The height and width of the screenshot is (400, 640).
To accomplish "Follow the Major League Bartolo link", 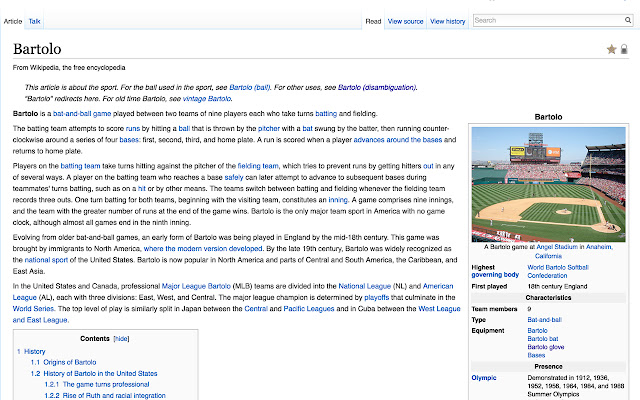I will coord(196,286).
